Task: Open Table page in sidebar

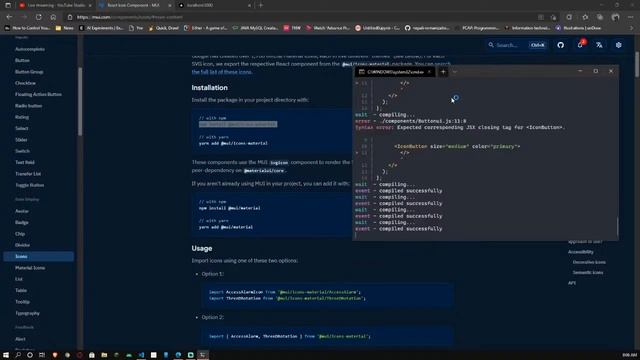Action: [x=21, y=291]
